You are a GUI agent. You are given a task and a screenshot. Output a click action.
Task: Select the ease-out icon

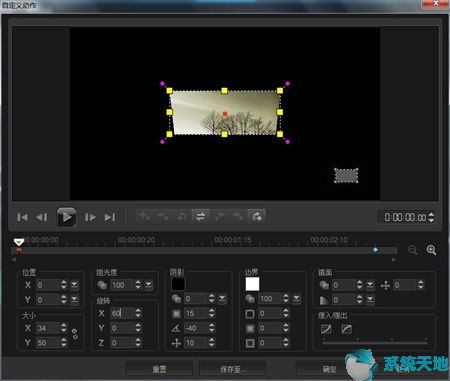[x=347, y=329]
